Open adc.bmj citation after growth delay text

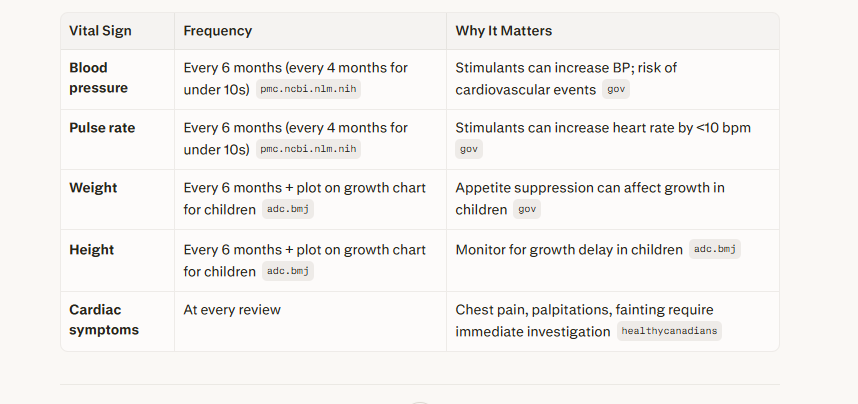pyautogui.click(x=715, y=249)
